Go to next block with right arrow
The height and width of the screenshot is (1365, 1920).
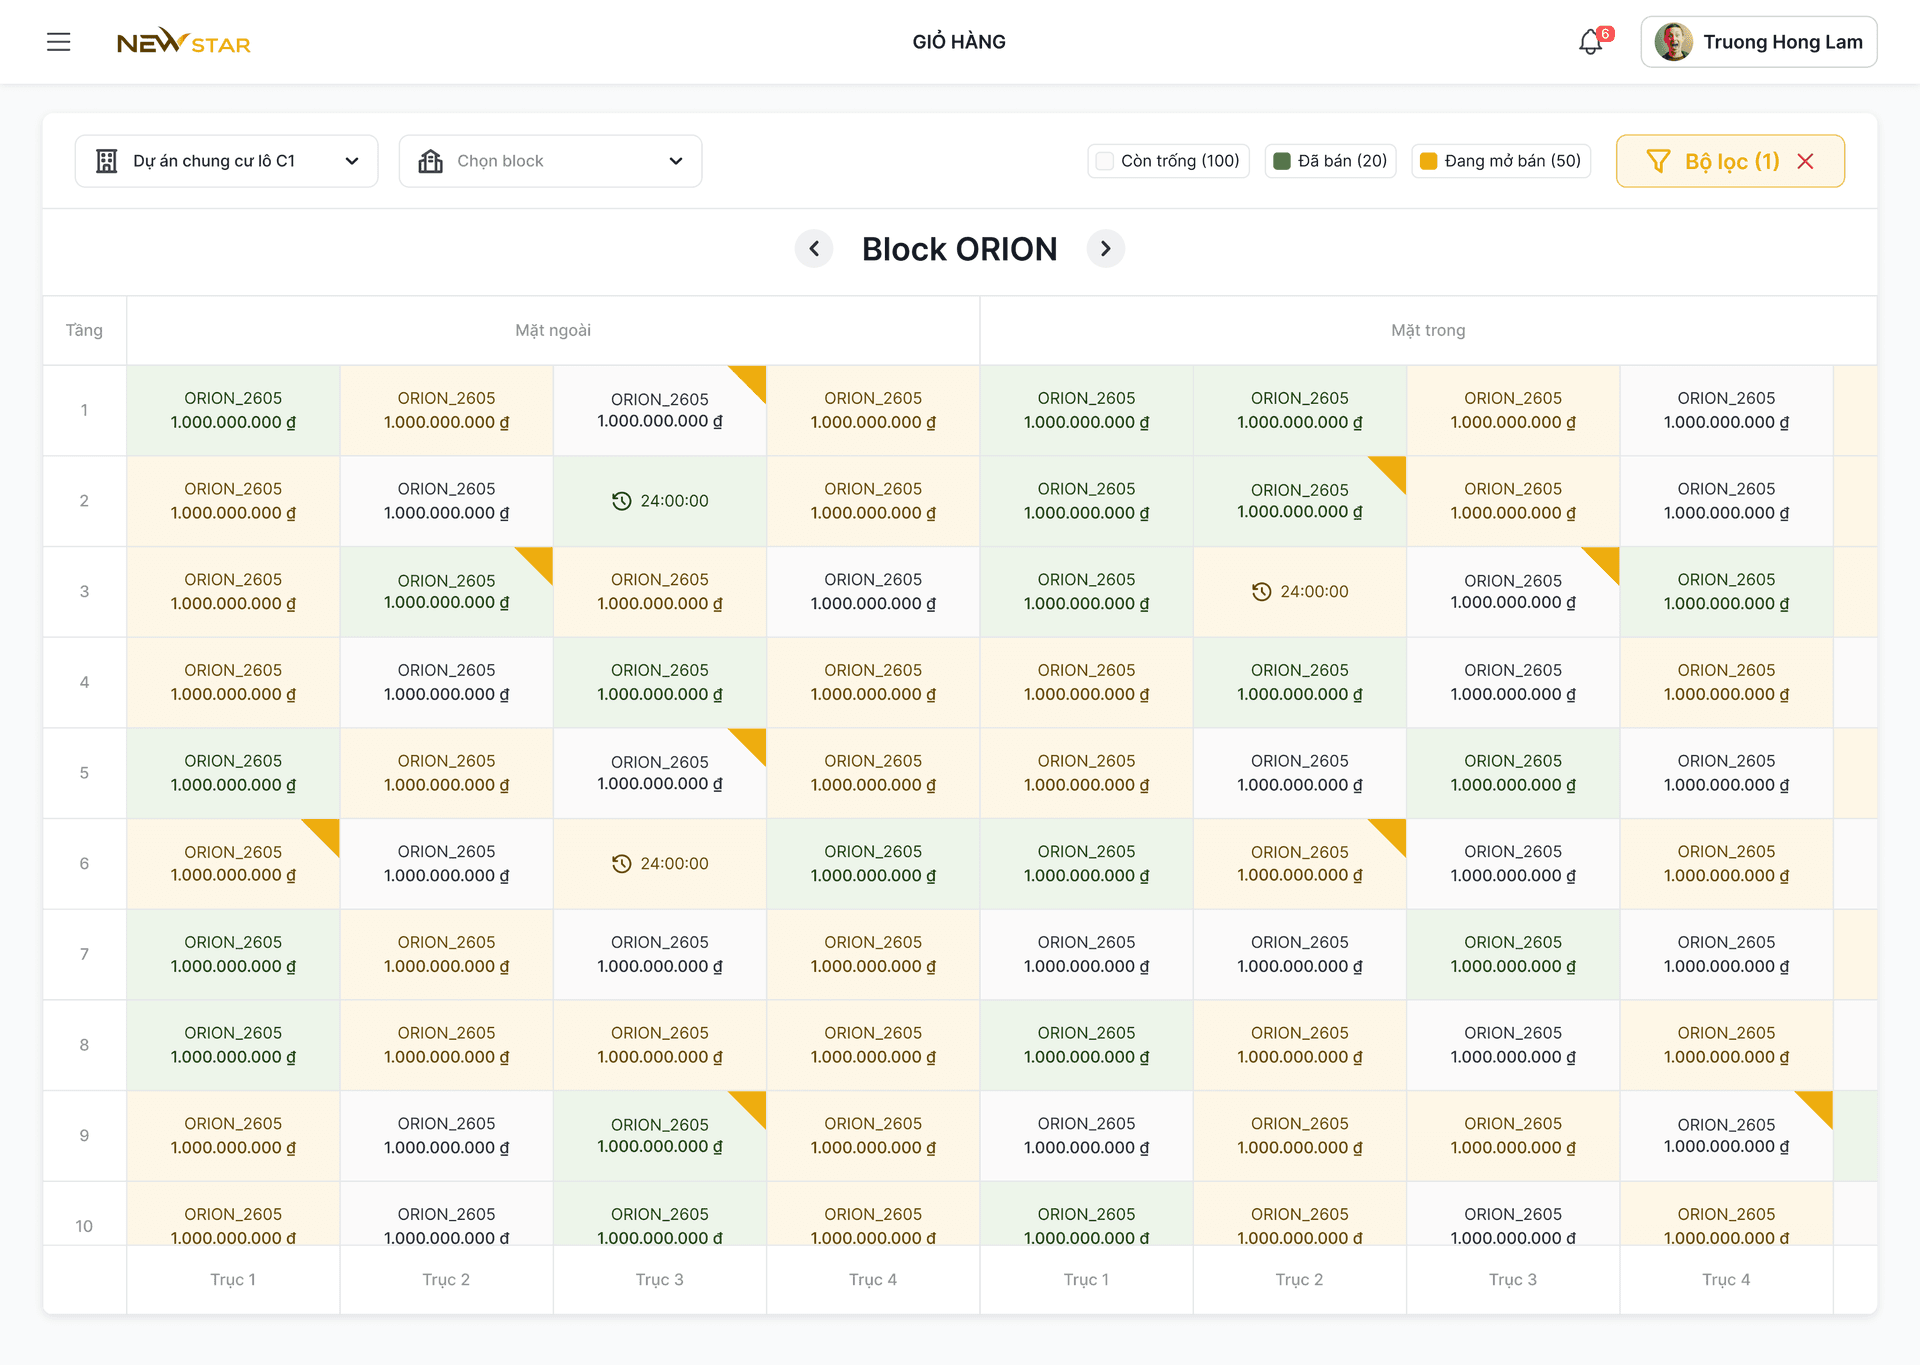(1105, 249)
